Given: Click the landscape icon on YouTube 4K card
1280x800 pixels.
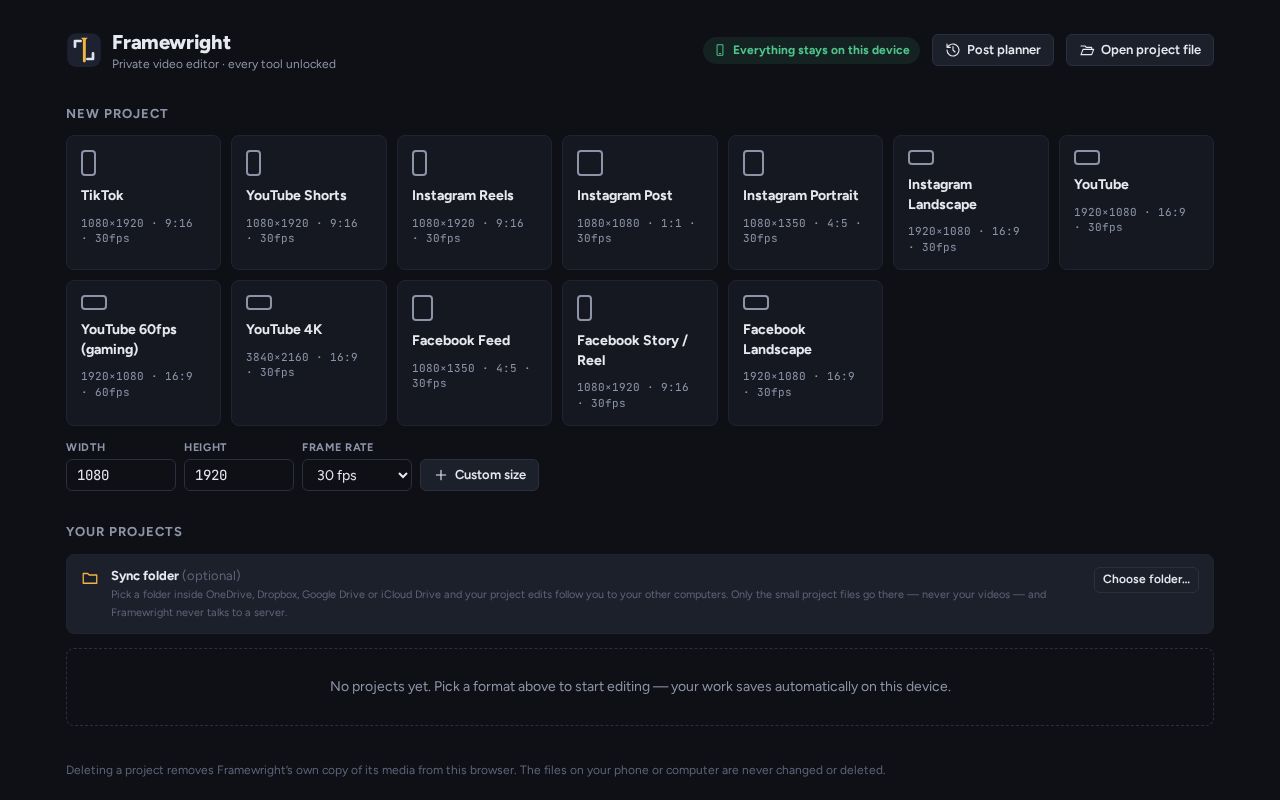Looking at the screenshot, I should tap(259, 302).
